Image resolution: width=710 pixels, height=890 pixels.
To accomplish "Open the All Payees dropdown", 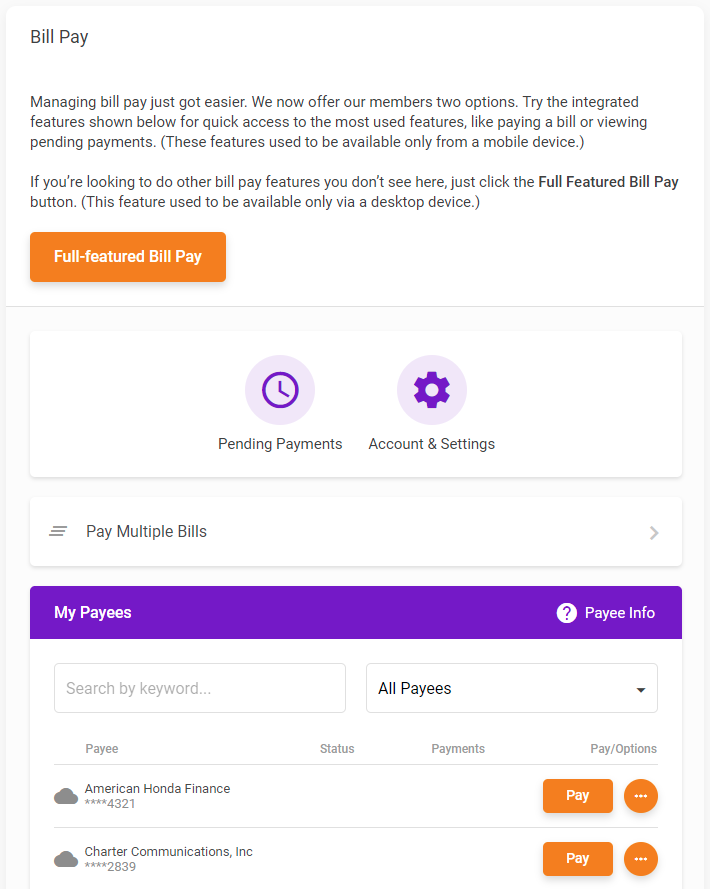I will coord(511,688).
